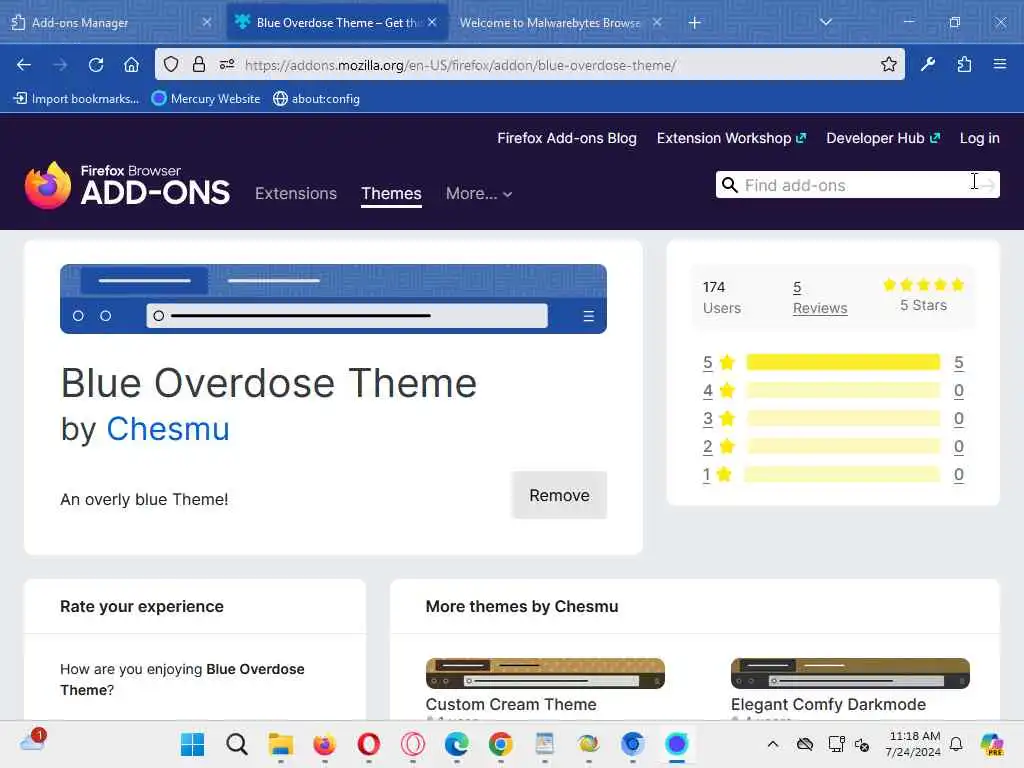Viewport: 1024px width, 768px height.
Task: Open Windows taskbar search
Action: click(236, 744)
